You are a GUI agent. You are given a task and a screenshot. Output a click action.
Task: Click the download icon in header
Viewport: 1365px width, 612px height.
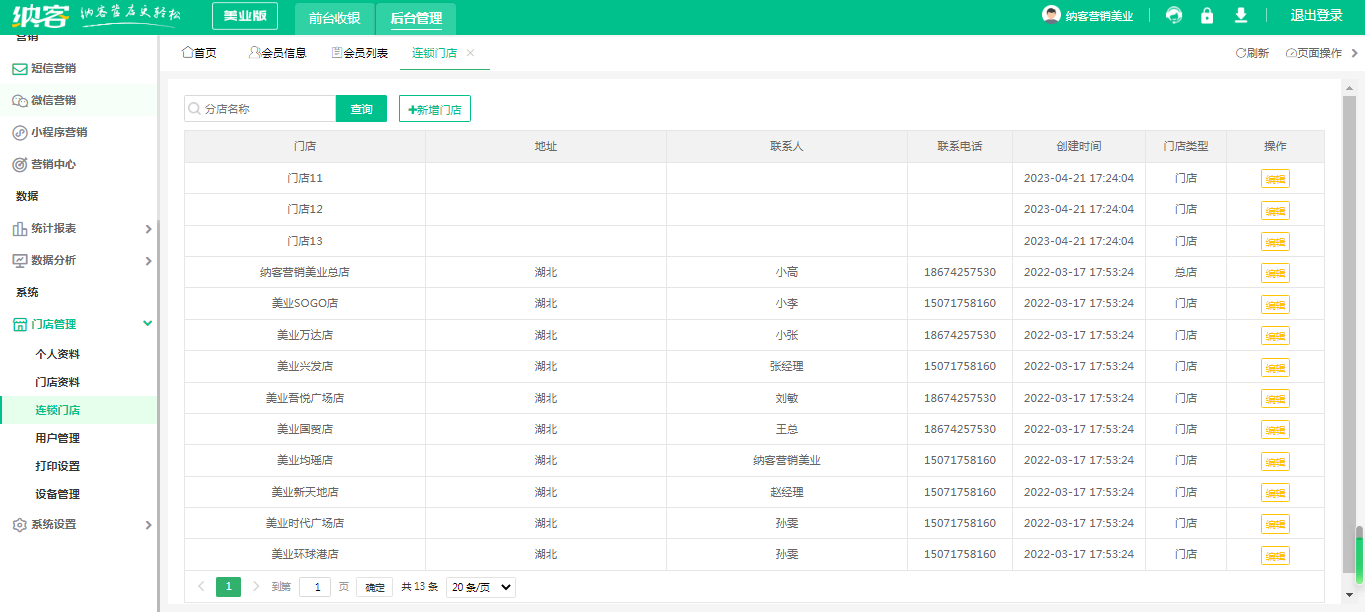click(x=1241, y=16)
